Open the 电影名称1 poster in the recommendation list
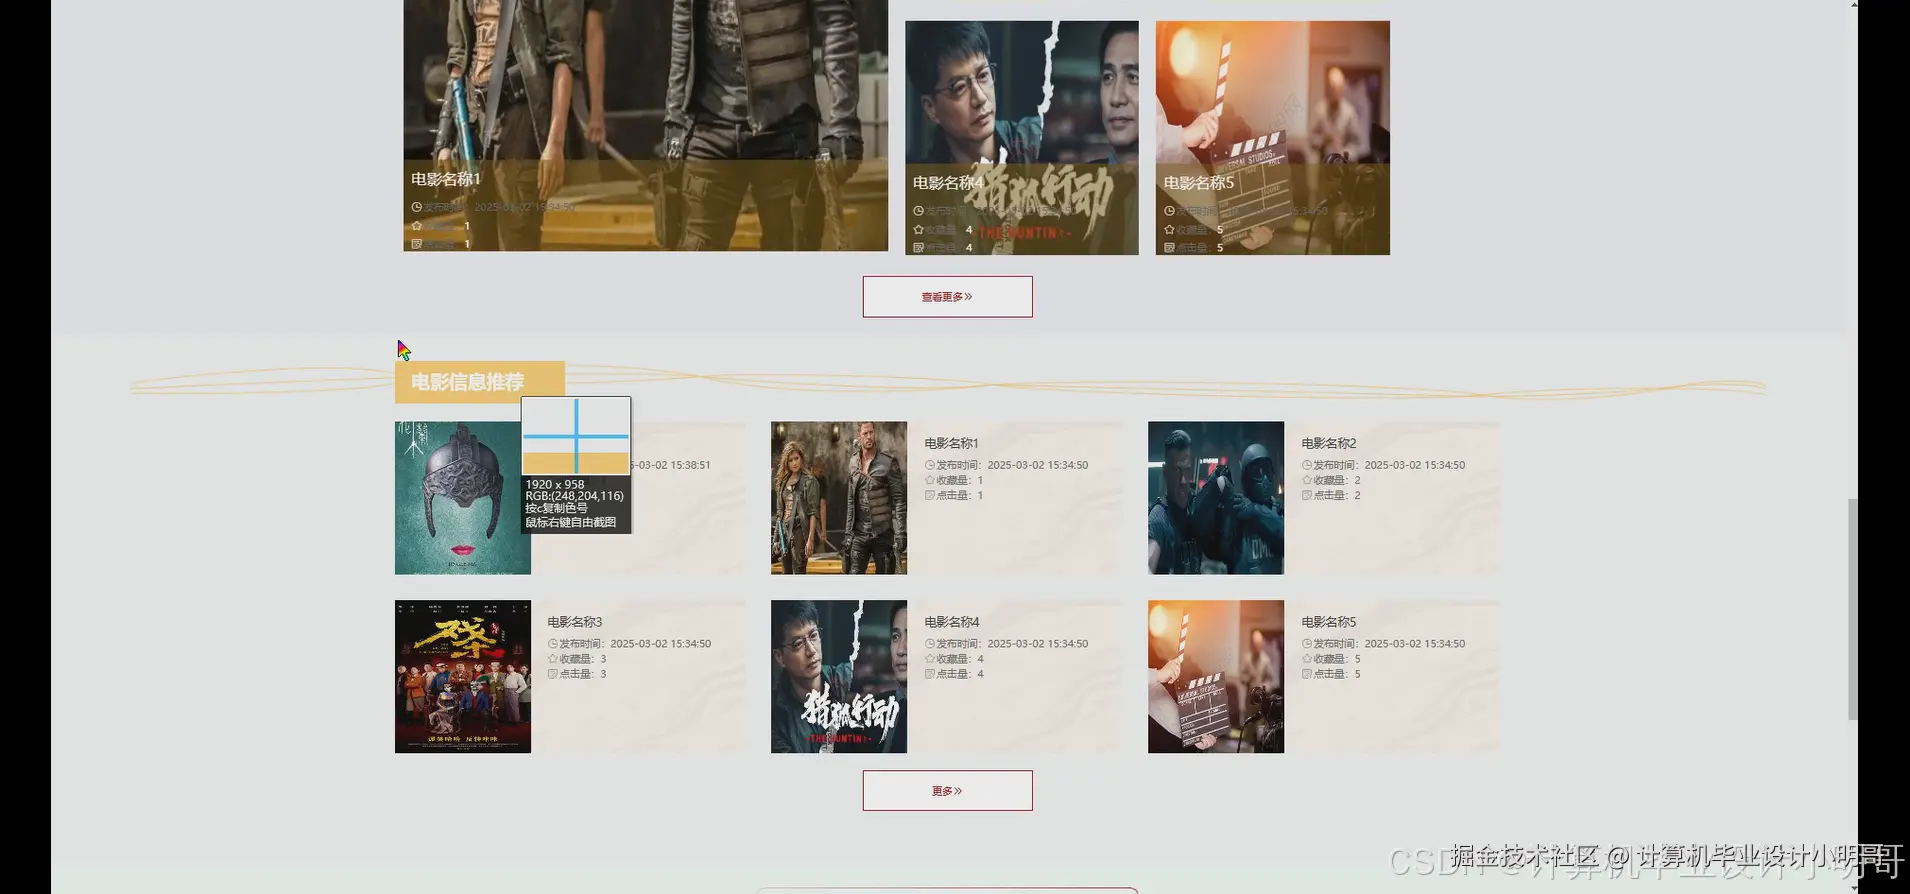 [839, 498]
